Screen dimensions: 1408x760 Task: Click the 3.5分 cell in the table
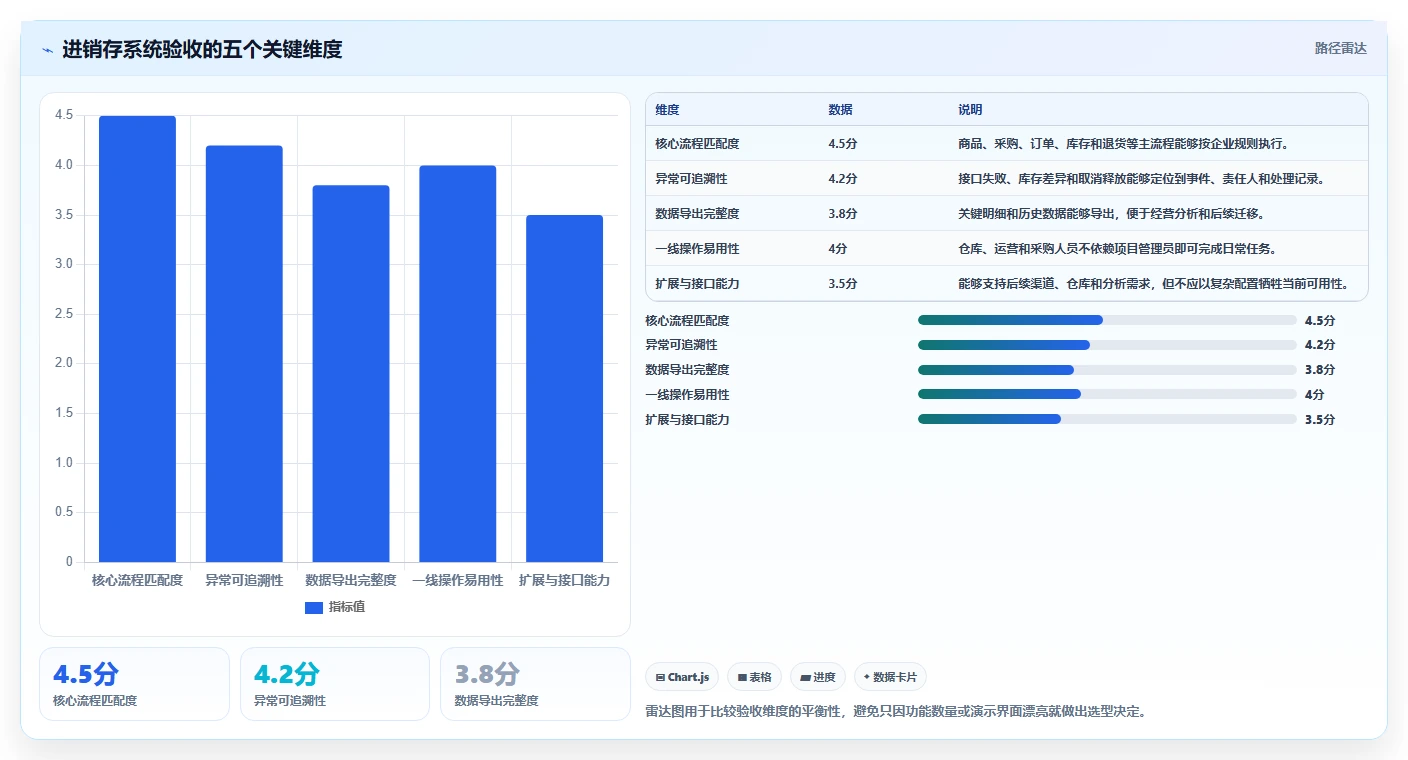tap(843, 284)
